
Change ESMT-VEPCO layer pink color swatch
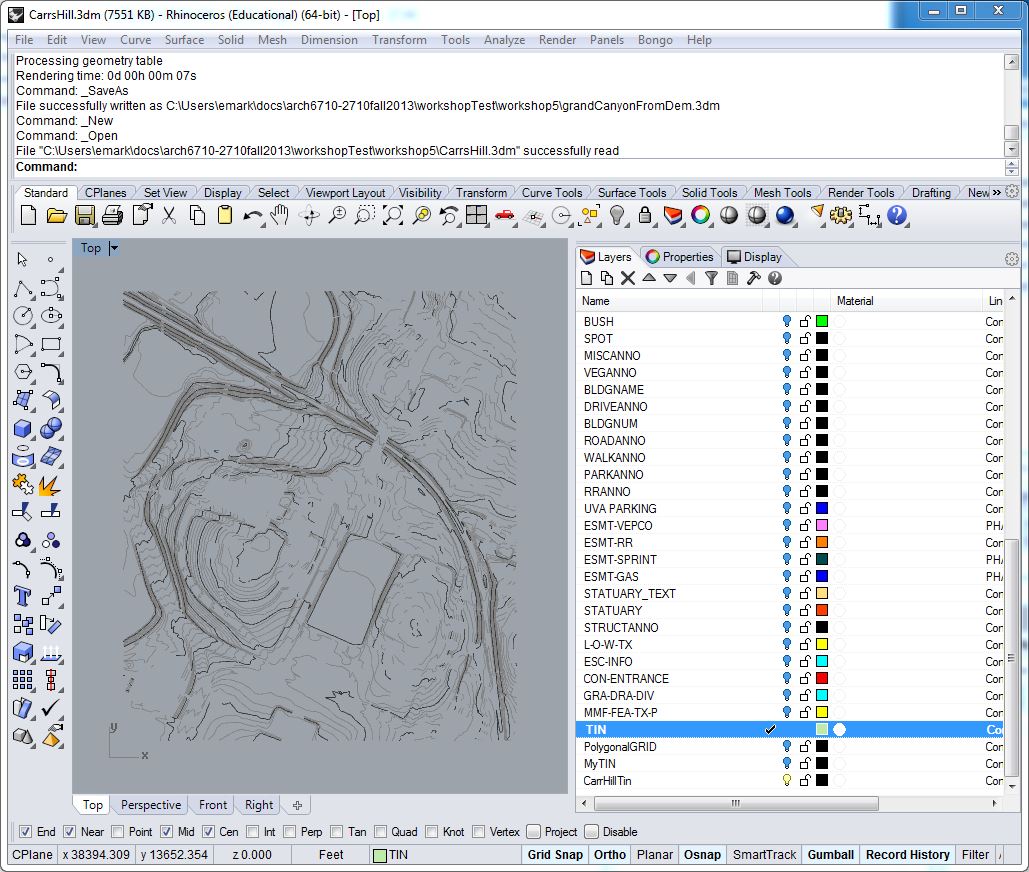click(x=822, y=525)
